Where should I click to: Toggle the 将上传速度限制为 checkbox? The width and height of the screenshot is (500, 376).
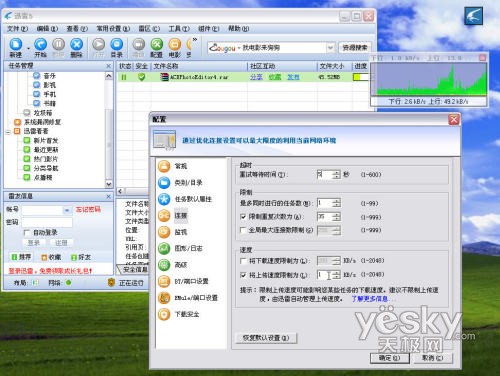tap(243, 275)
